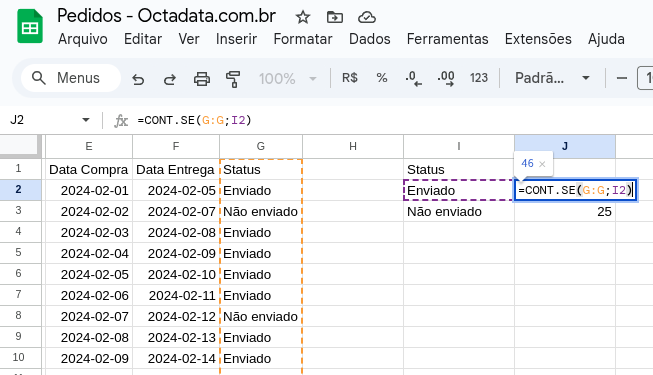Activate the paint format roller icon
The height and width of the screenshot is (375, 653).
233,78
